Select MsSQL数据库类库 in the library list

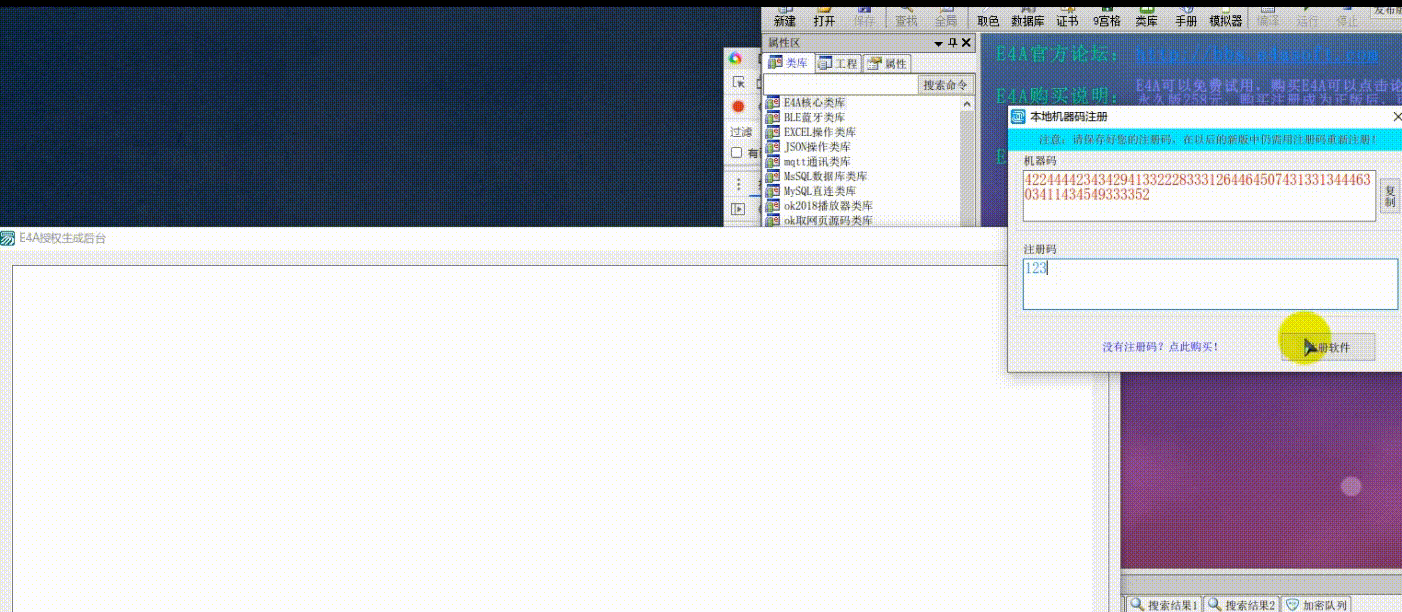coord(825,176)
